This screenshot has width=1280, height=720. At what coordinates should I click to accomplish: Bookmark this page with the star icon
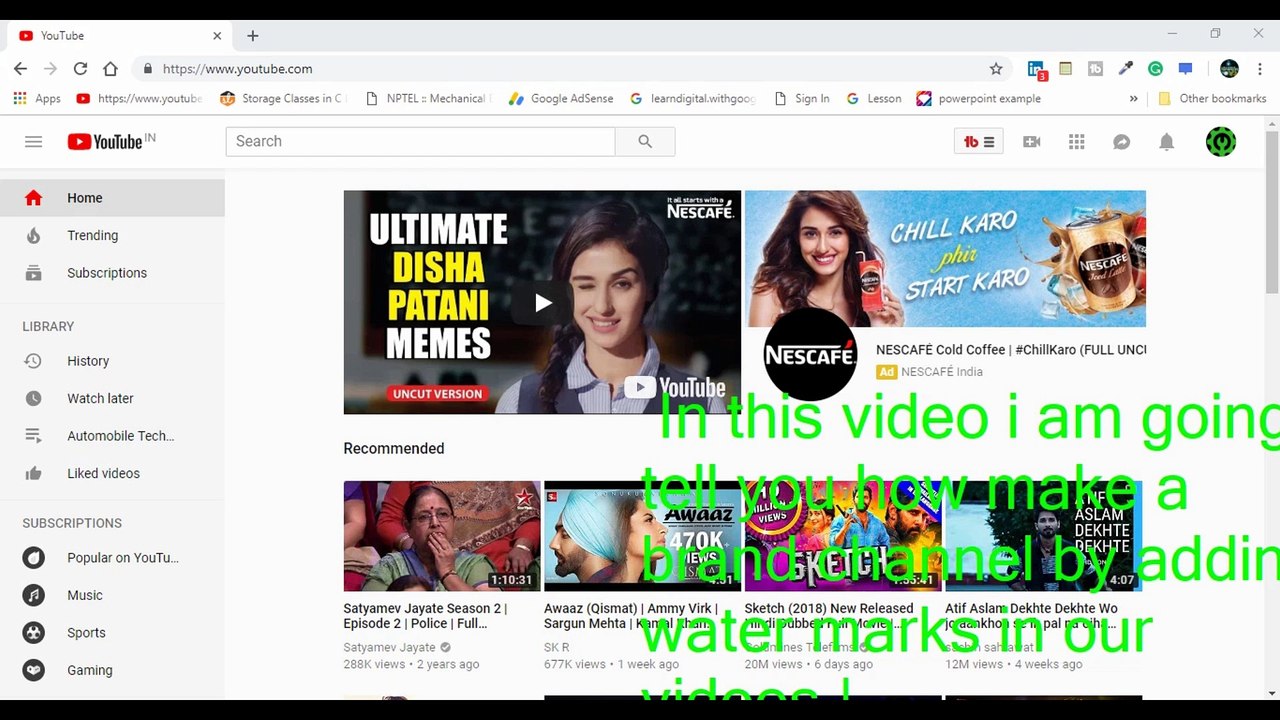pos(996,69)
